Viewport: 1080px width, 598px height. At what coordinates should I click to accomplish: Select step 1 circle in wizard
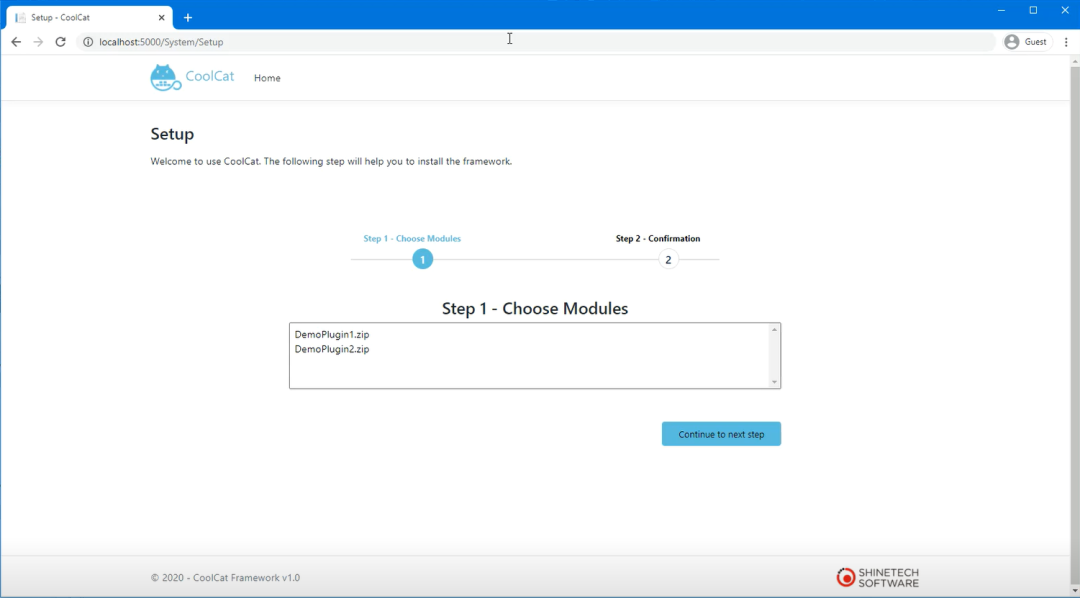tap(423, 260)
